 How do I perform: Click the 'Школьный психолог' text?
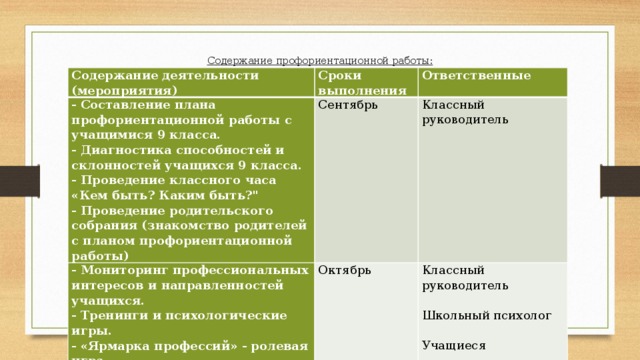487,316
